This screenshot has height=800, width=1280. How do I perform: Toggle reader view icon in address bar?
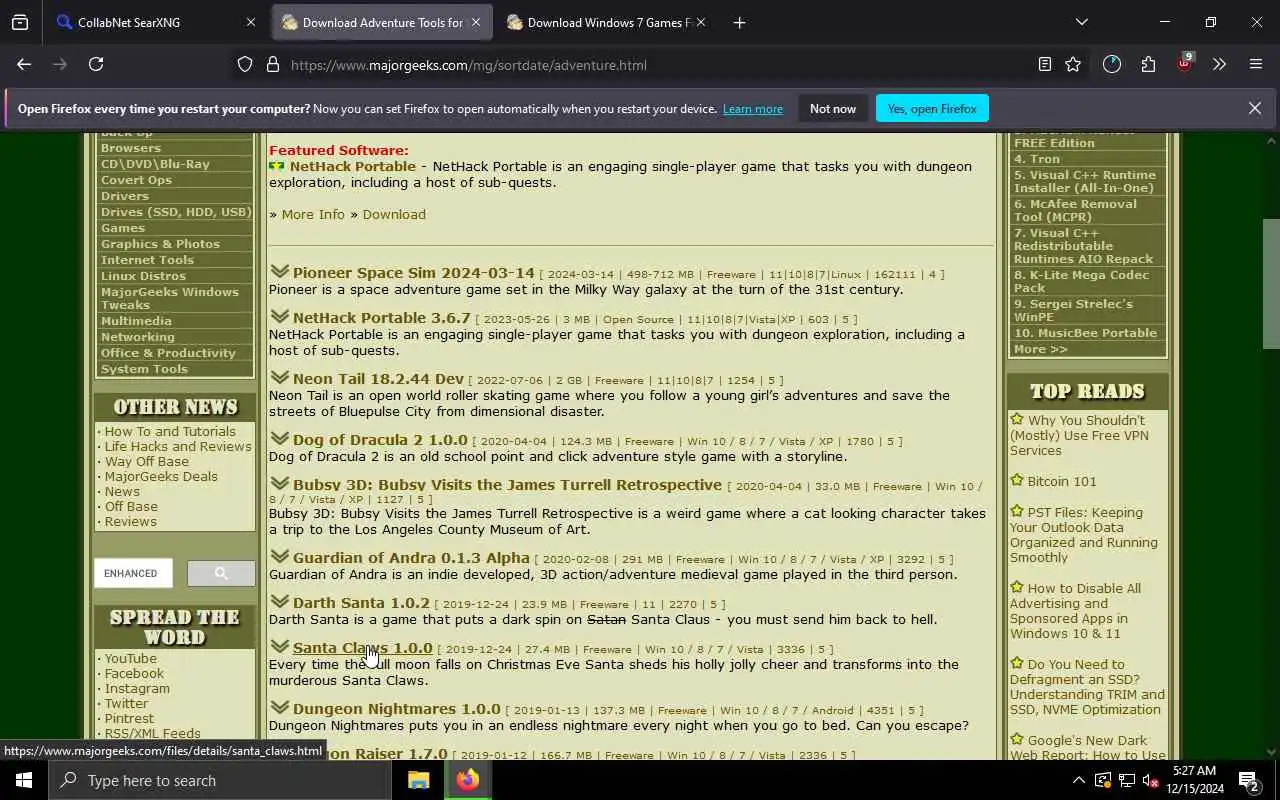point(1044,64)
